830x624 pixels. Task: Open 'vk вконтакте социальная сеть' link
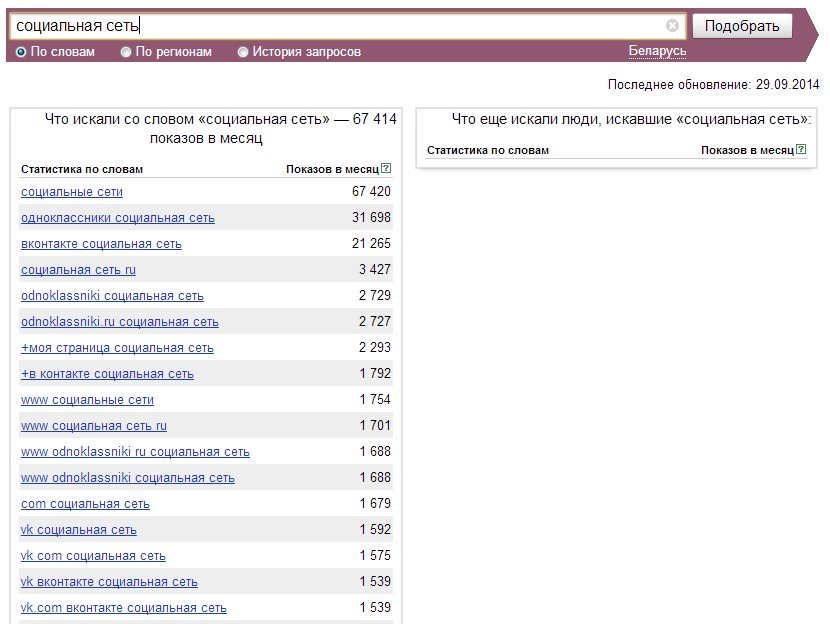point(109,582)
